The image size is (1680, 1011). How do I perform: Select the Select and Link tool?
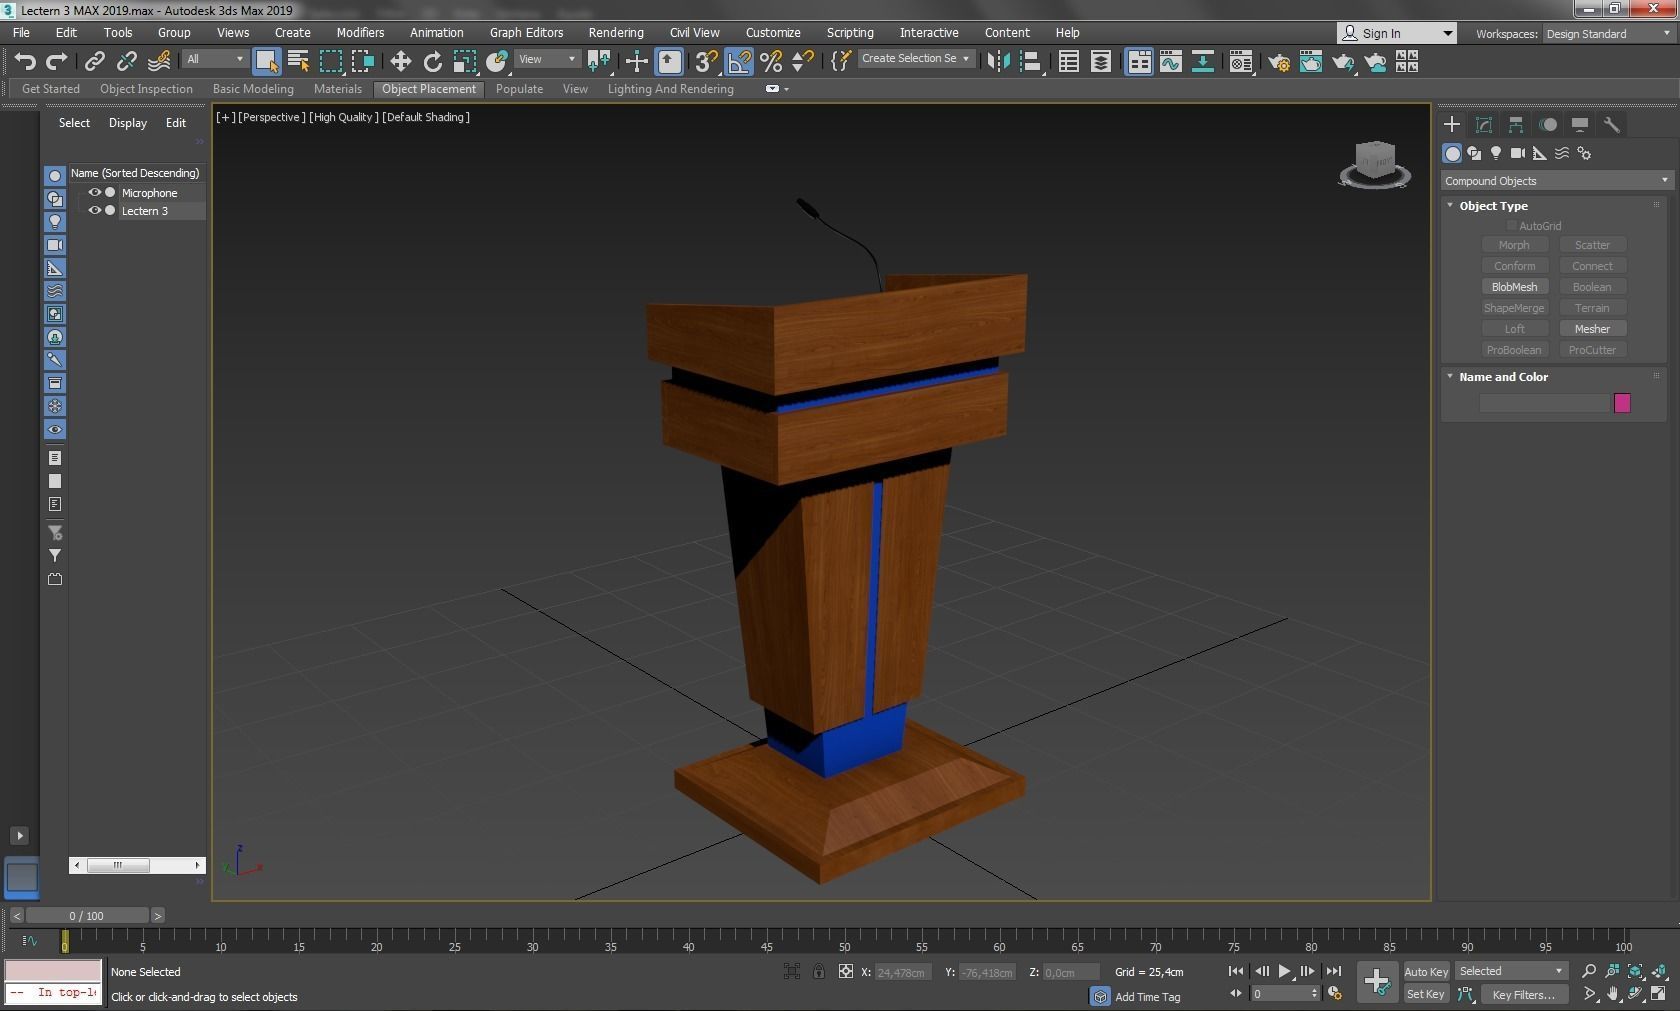(94, 62)
